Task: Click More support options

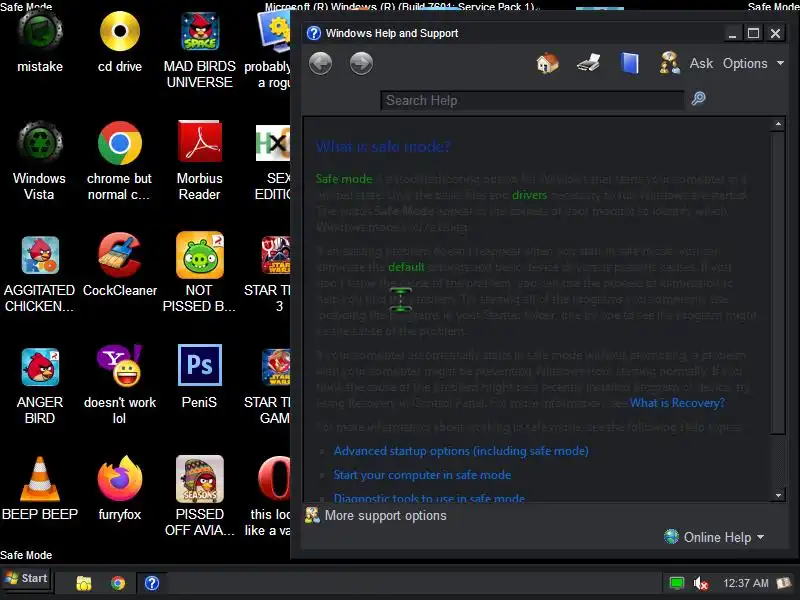Action: tap(376, 515)
